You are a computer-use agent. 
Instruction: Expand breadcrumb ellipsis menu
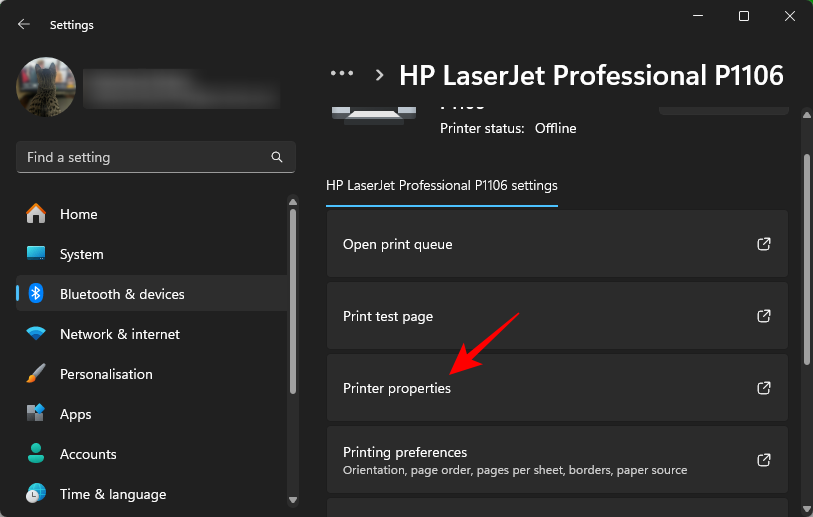[x=342, y=74]
